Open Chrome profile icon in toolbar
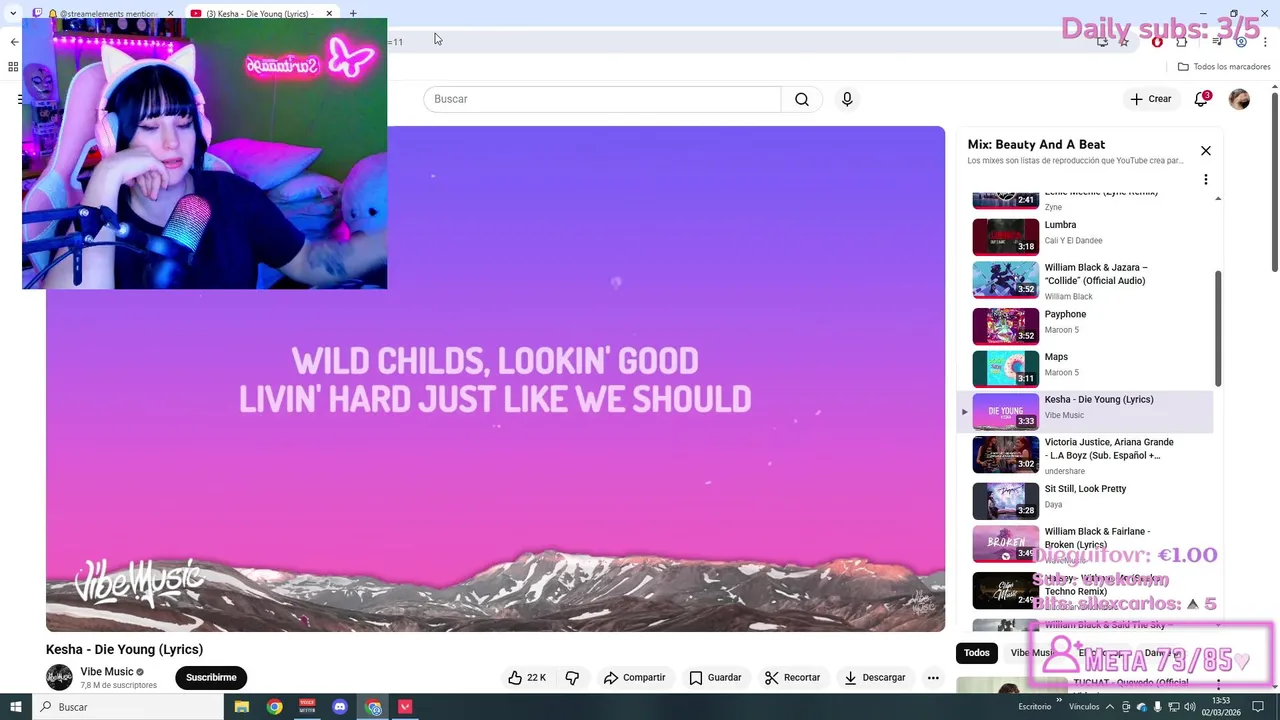 click(x=1241, y=42)
